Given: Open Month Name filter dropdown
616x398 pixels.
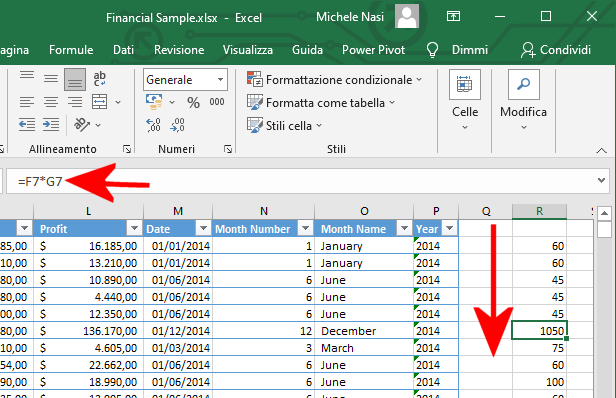Looking at the screenshot, I should pyautogui.click(x=404, y=228).
